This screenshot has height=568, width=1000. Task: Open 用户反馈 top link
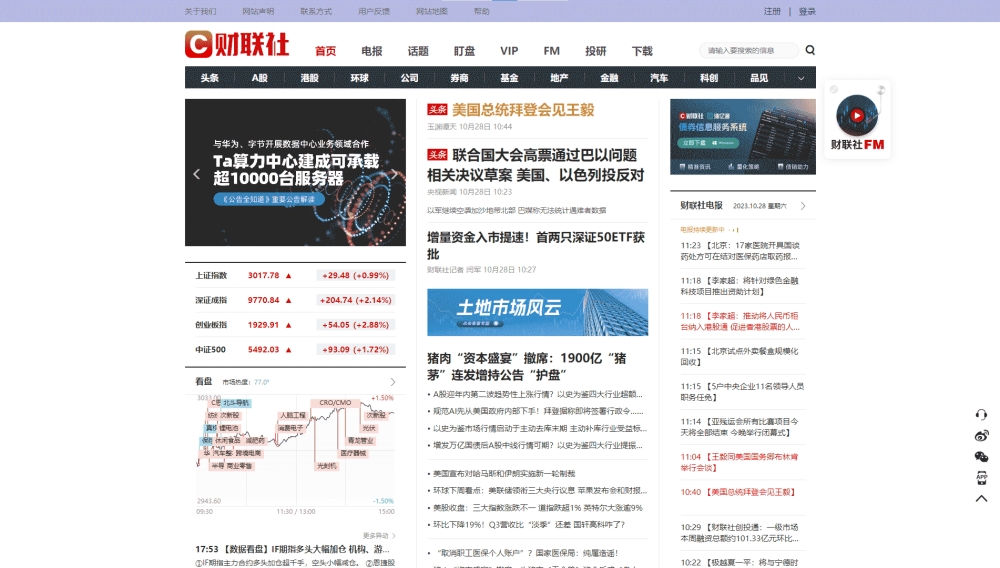[x=374, y=11]
